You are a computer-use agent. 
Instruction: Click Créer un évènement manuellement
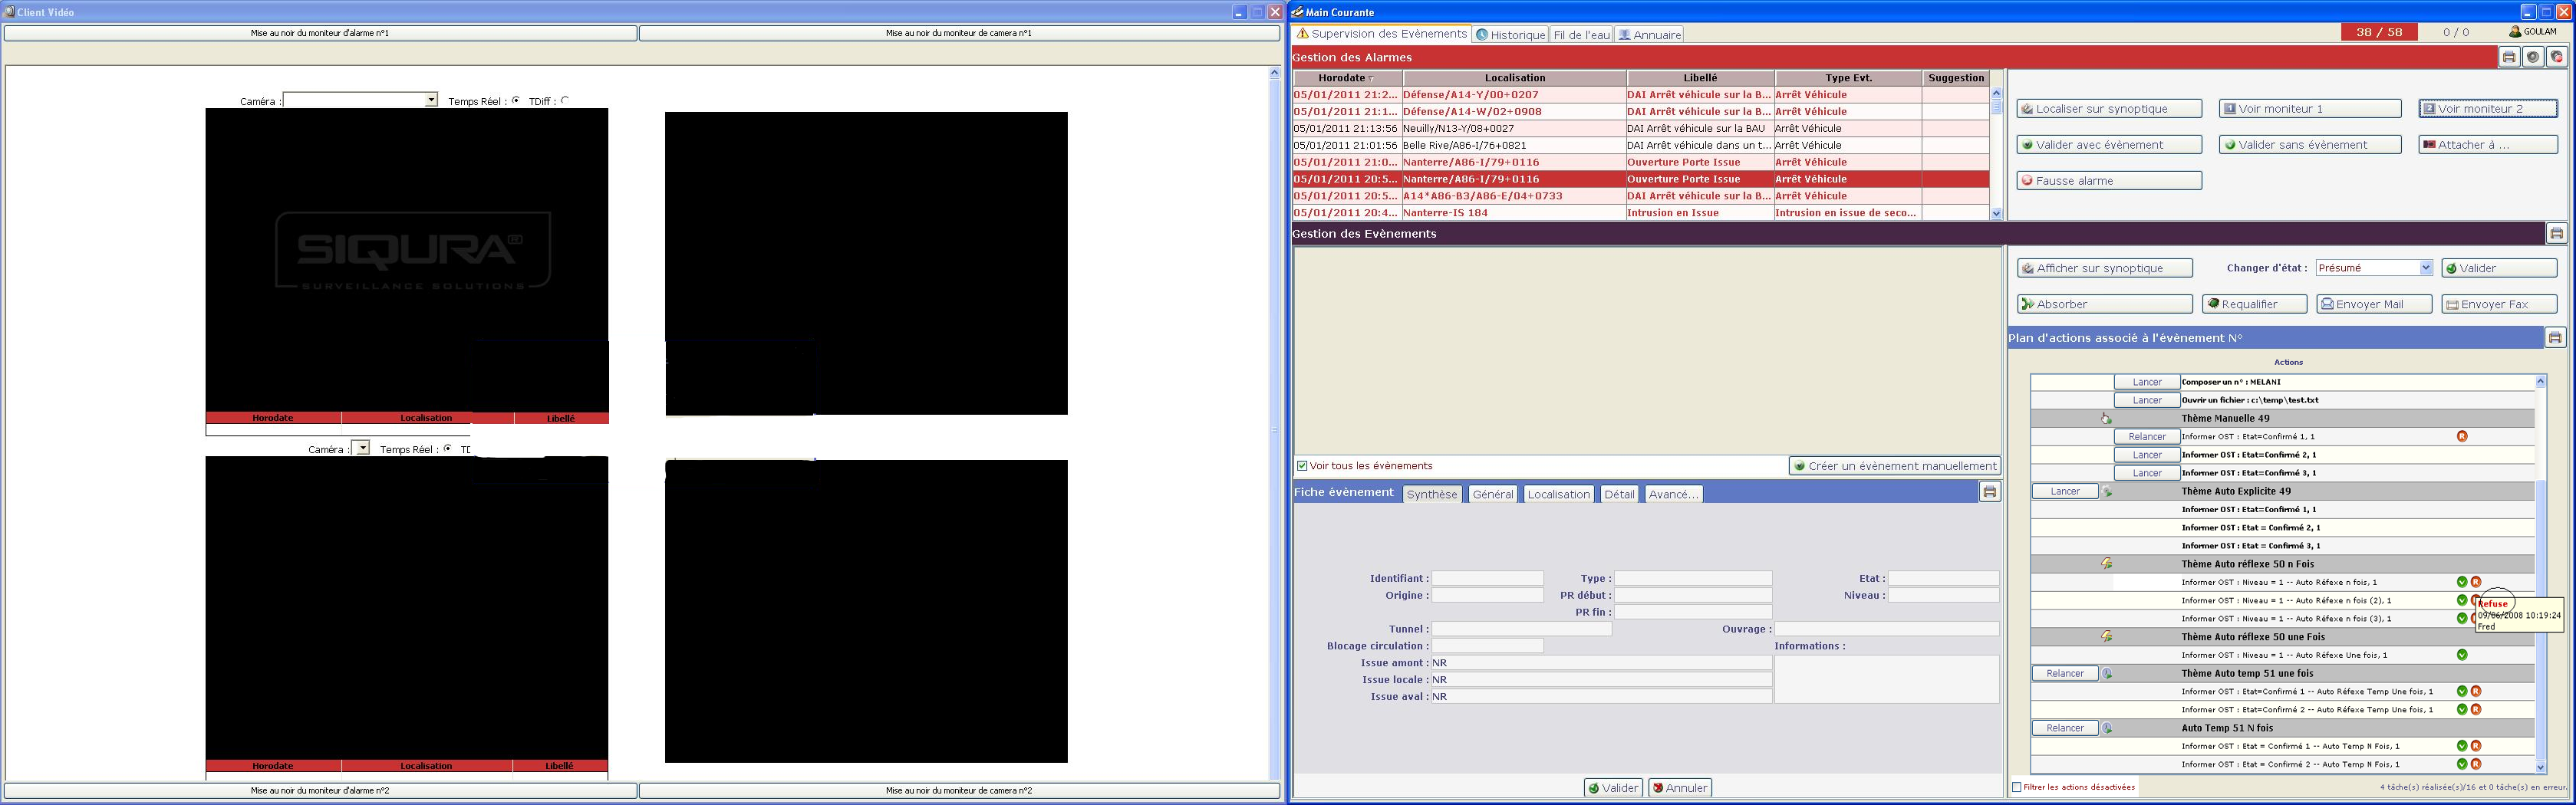[x=1894, y=466]
